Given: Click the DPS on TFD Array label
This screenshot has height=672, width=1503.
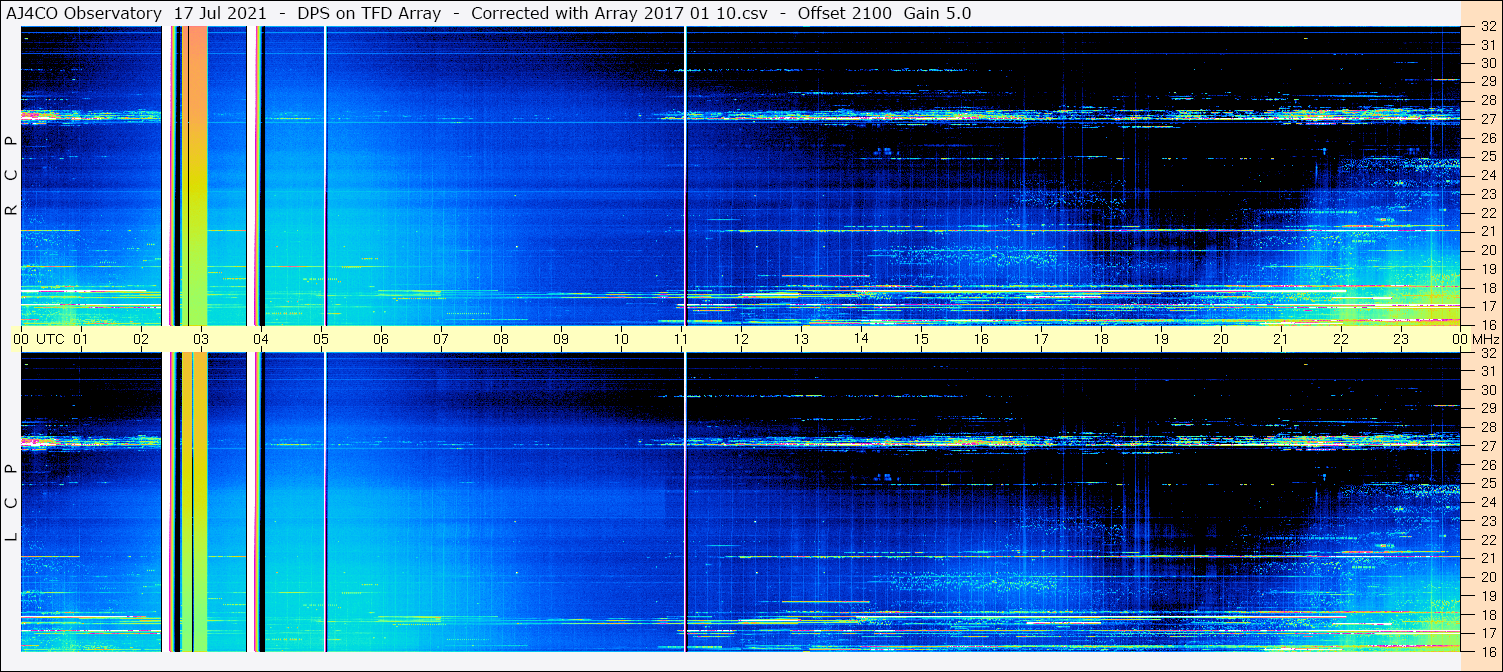Looking at the screenshot, I should click(x=369, y=14).
